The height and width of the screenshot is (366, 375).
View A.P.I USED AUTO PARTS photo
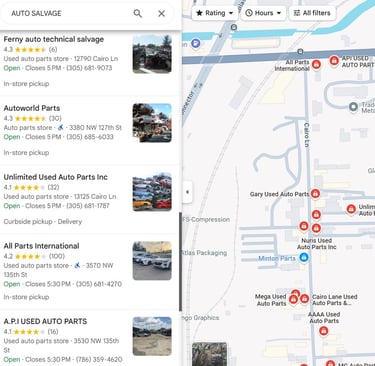[152, 336]
